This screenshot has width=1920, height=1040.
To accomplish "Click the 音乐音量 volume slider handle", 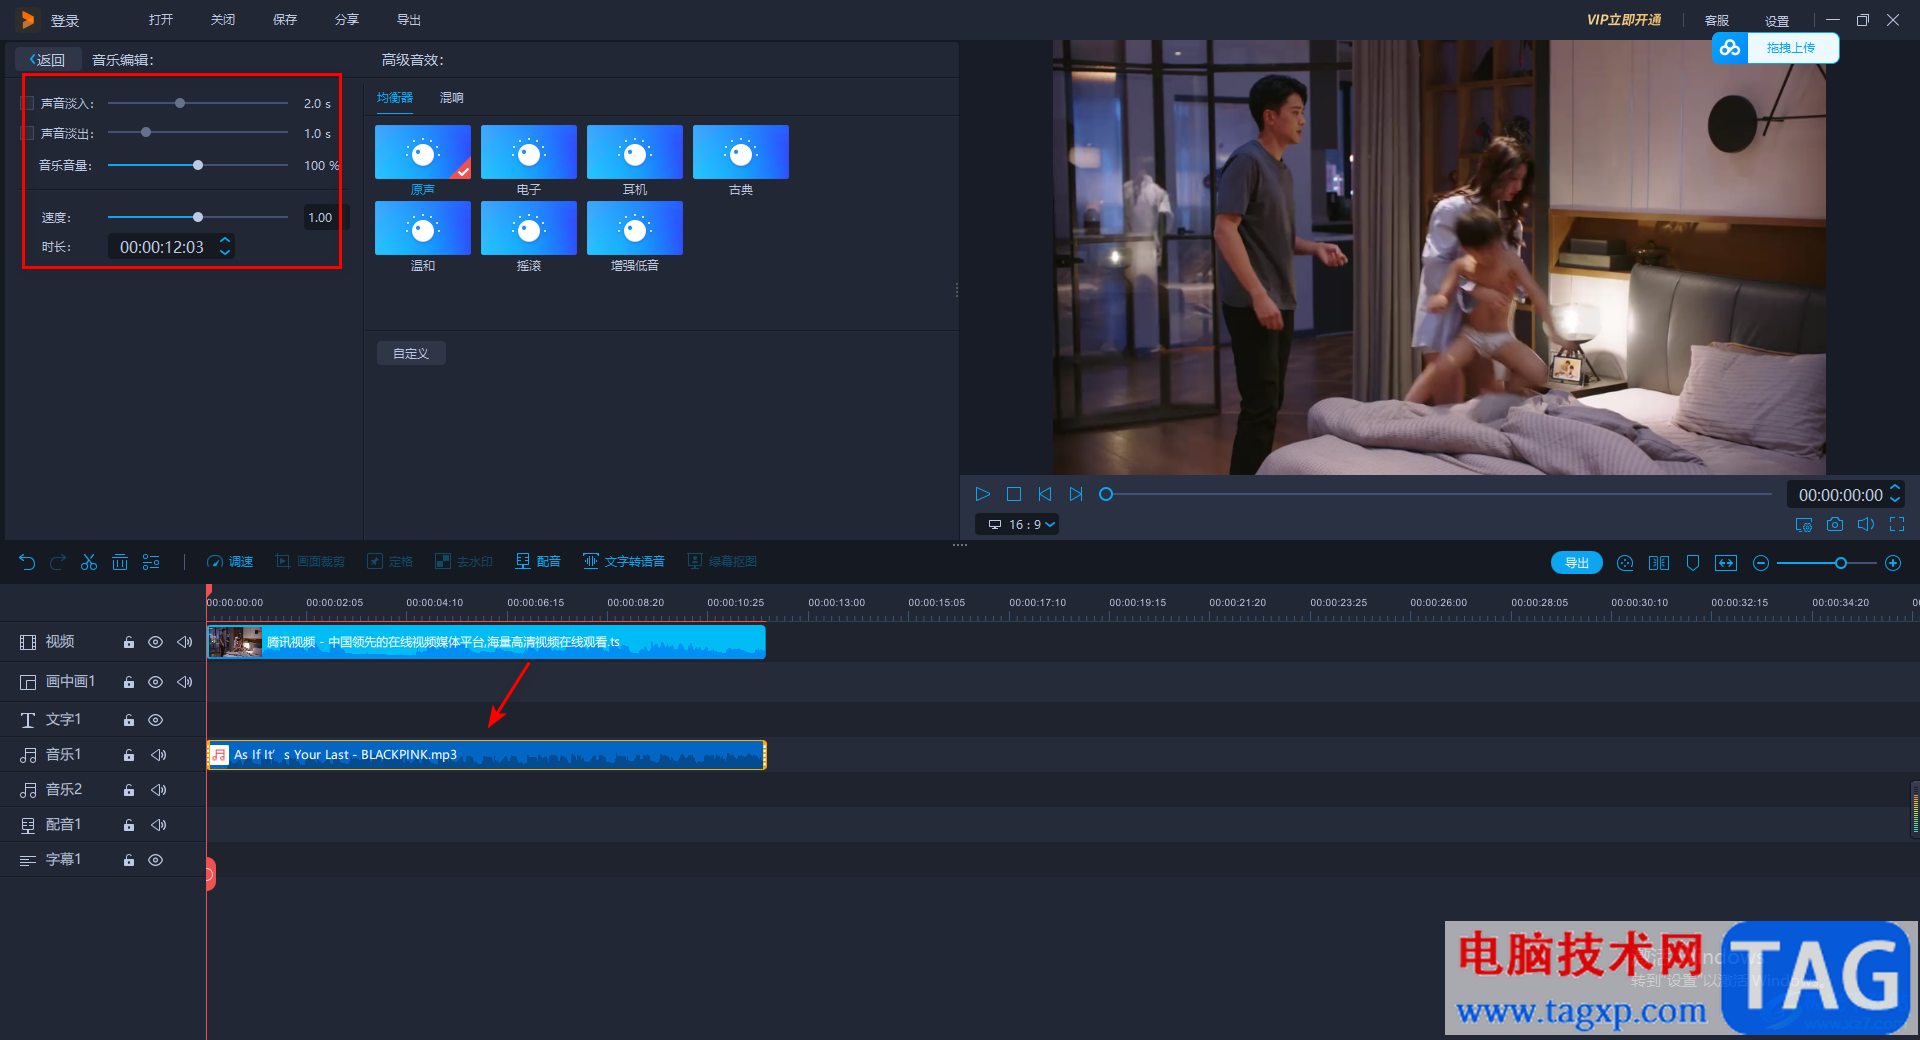I will coord(198,165).
